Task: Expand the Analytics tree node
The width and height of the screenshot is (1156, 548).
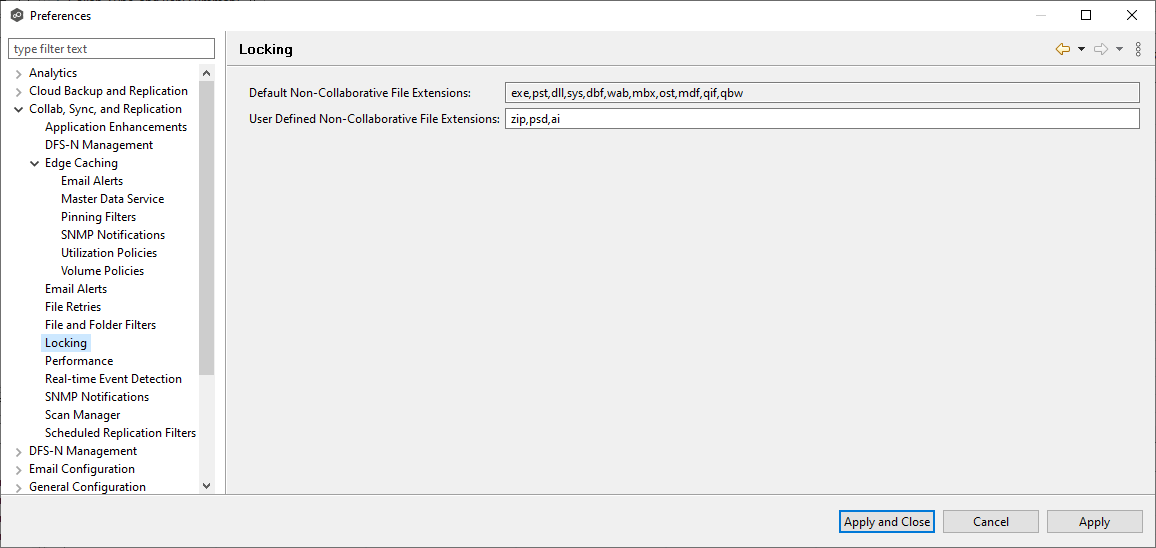Action: 19,73
